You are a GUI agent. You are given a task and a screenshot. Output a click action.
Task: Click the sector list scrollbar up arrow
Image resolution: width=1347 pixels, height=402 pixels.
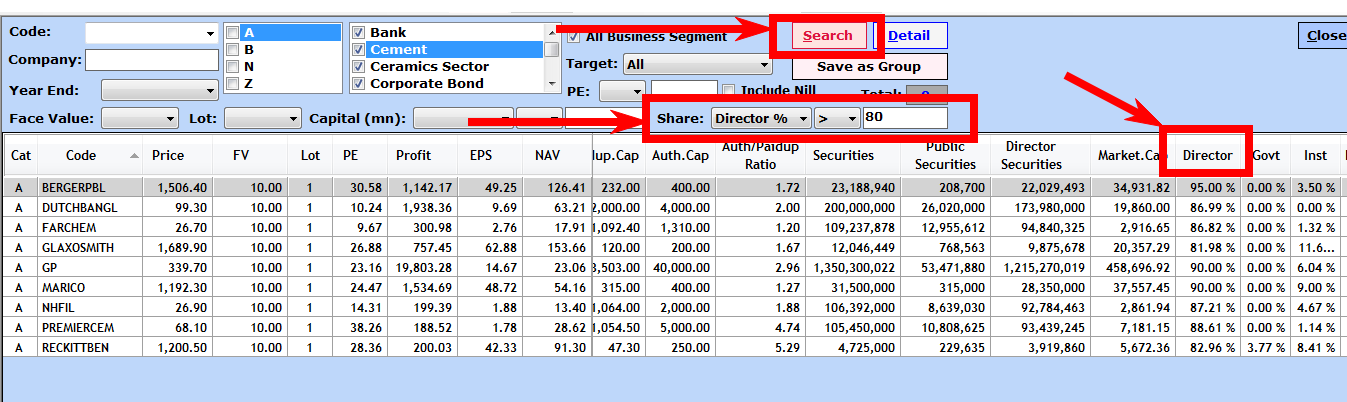tap(551, 31)
